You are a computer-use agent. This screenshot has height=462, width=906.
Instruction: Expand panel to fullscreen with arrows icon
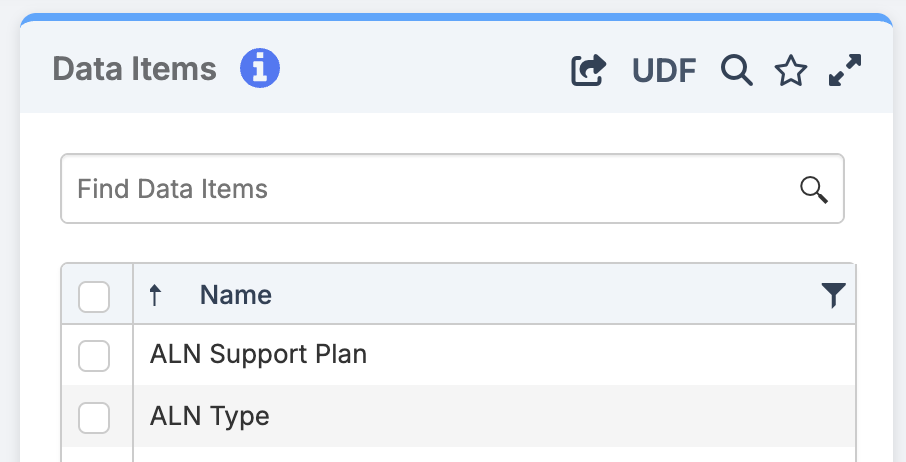point(846,70)
